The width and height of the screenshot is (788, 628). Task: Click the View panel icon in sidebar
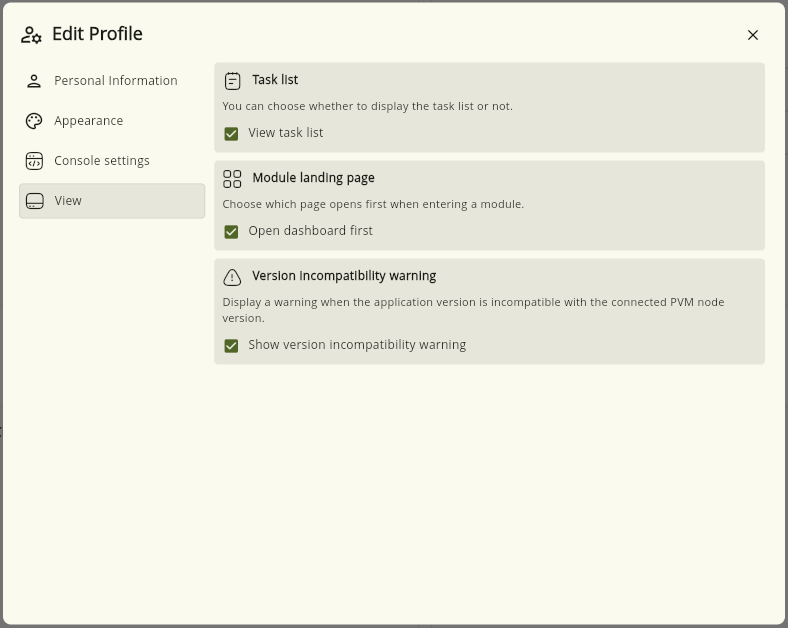(x=34, y=201)
